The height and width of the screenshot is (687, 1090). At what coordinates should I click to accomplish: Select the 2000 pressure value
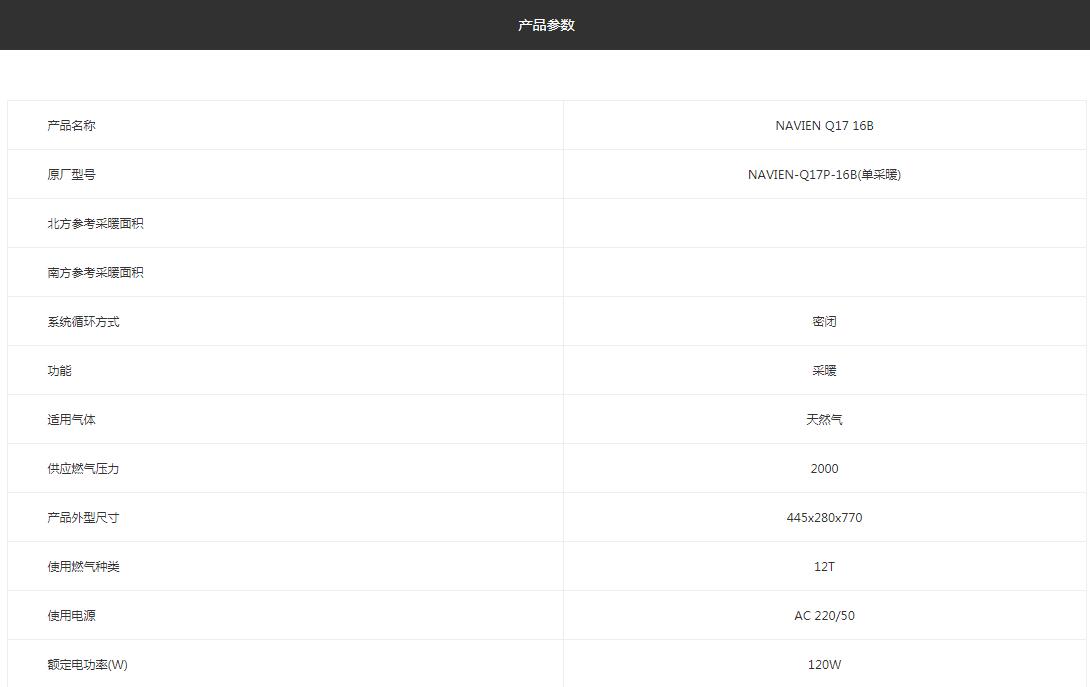coord(824,469)
